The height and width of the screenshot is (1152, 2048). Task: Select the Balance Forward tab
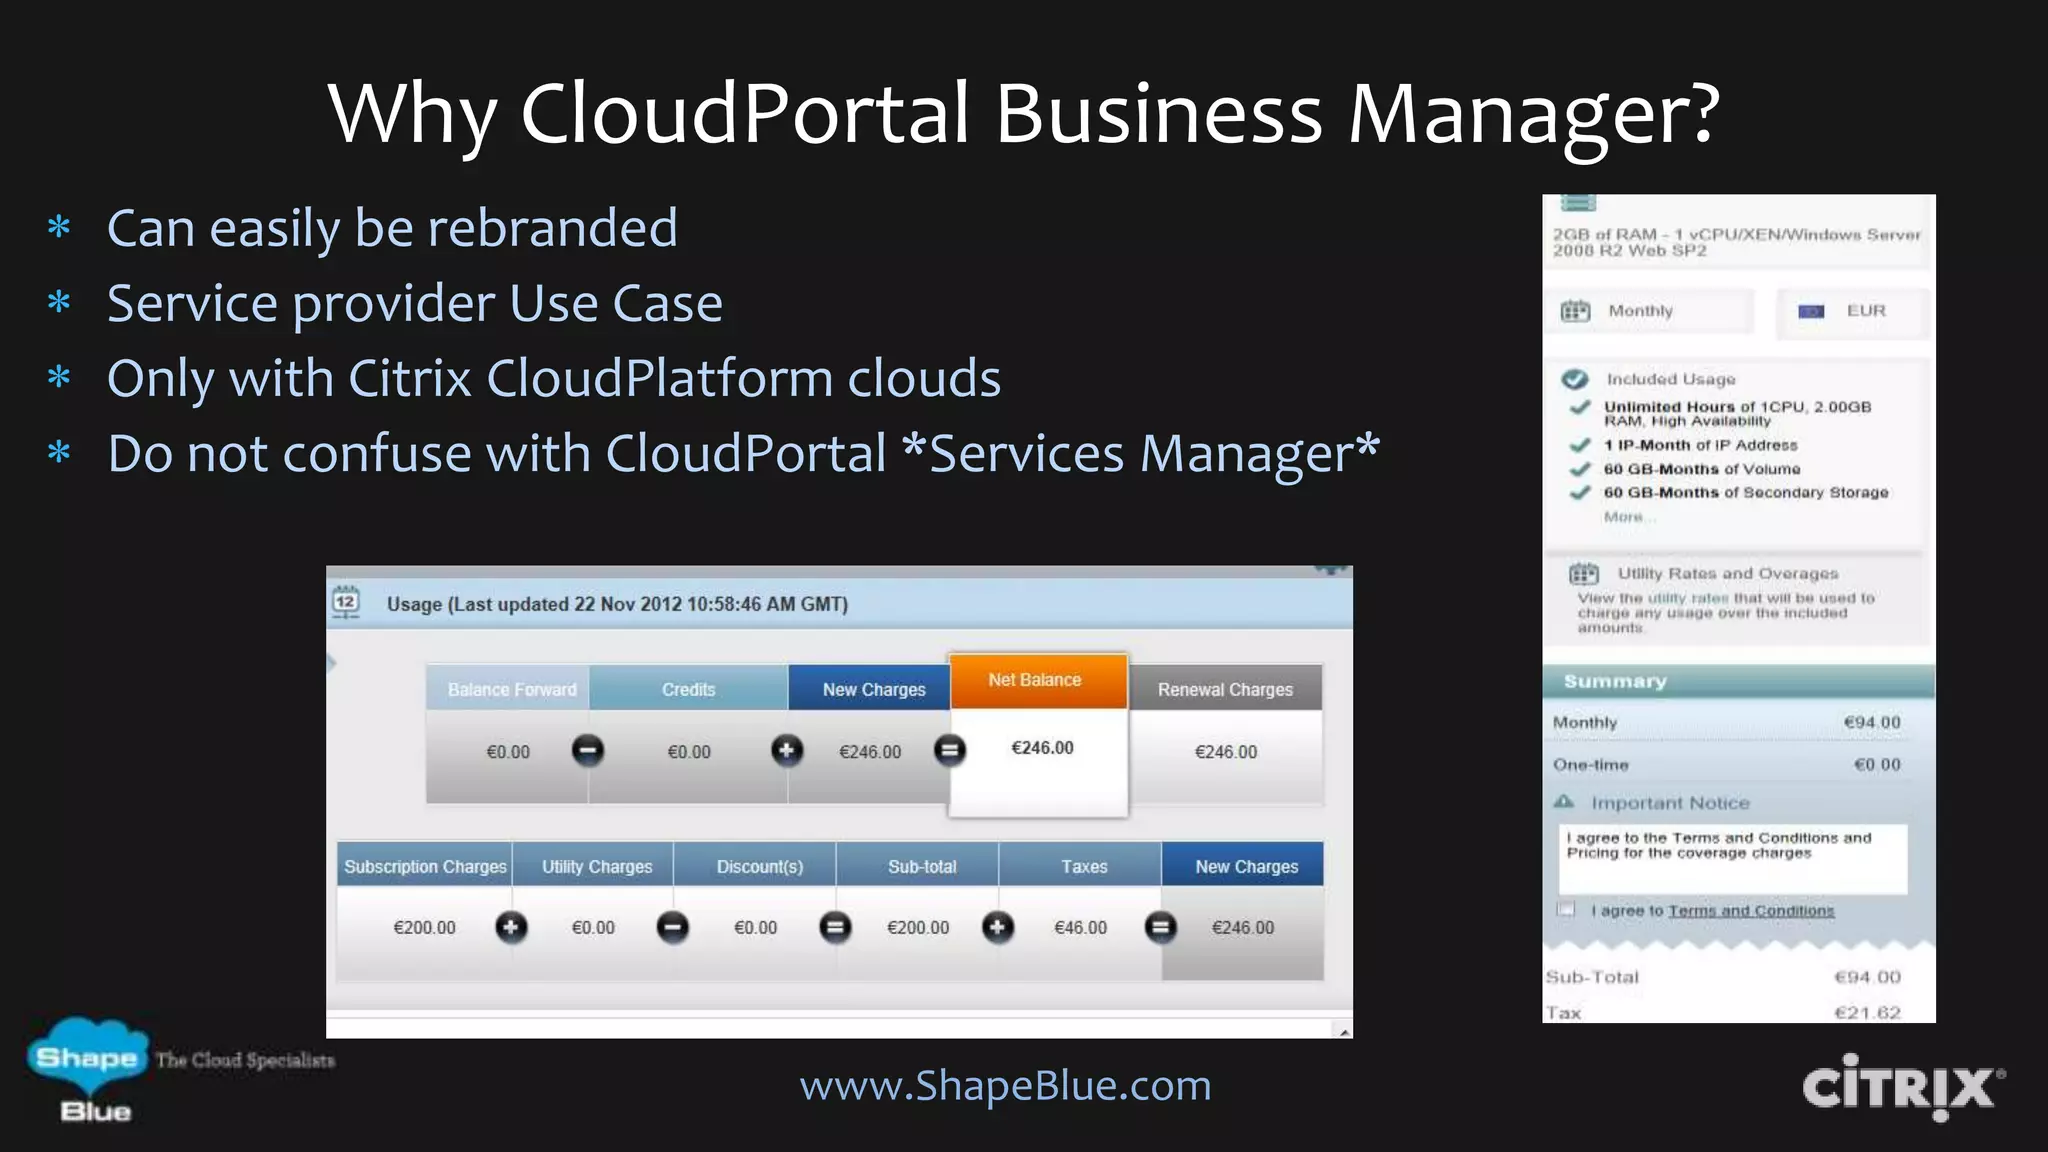(x=508, y=688)
